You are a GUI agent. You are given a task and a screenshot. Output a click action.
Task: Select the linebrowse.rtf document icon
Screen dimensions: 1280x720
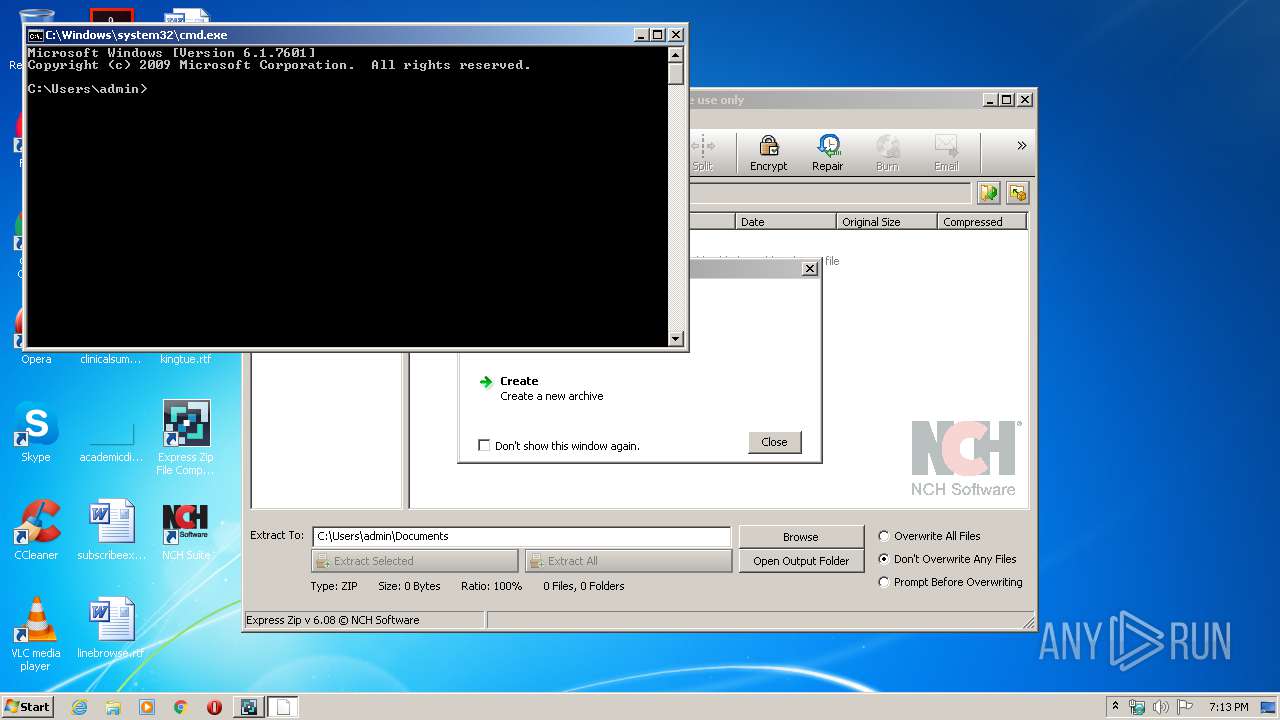111,628
